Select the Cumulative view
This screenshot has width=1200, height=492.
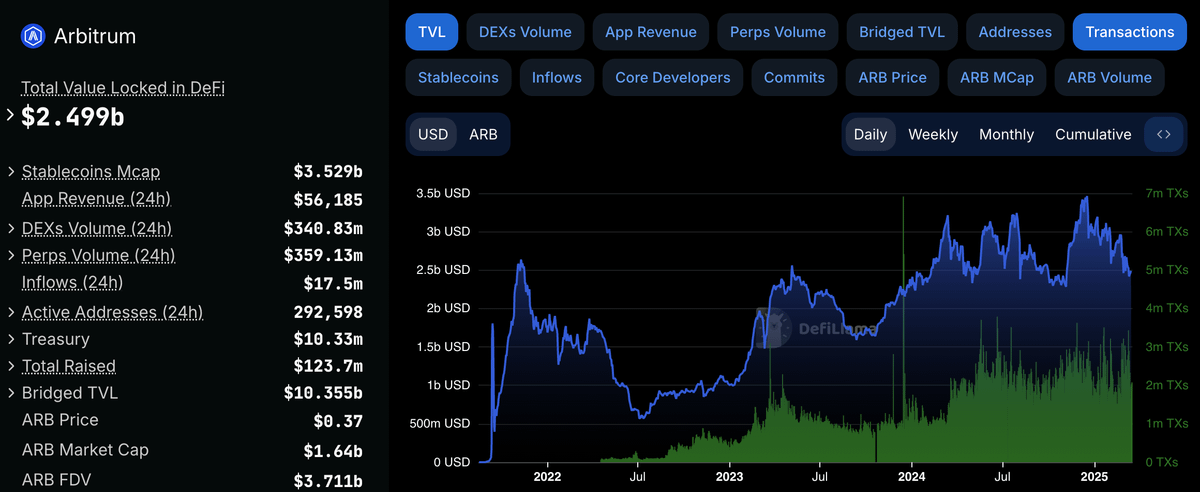tap(1093, 134)
